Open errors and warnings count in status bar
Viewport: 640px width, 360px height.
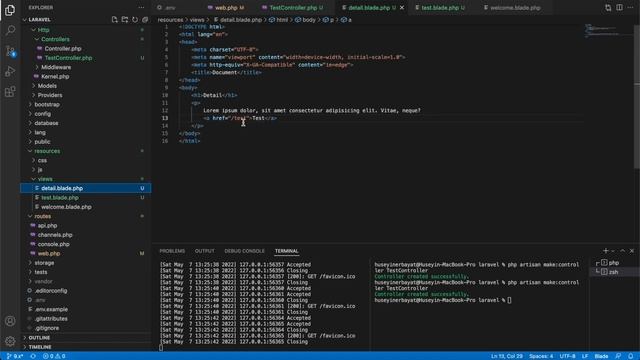(x=54, y=356)
